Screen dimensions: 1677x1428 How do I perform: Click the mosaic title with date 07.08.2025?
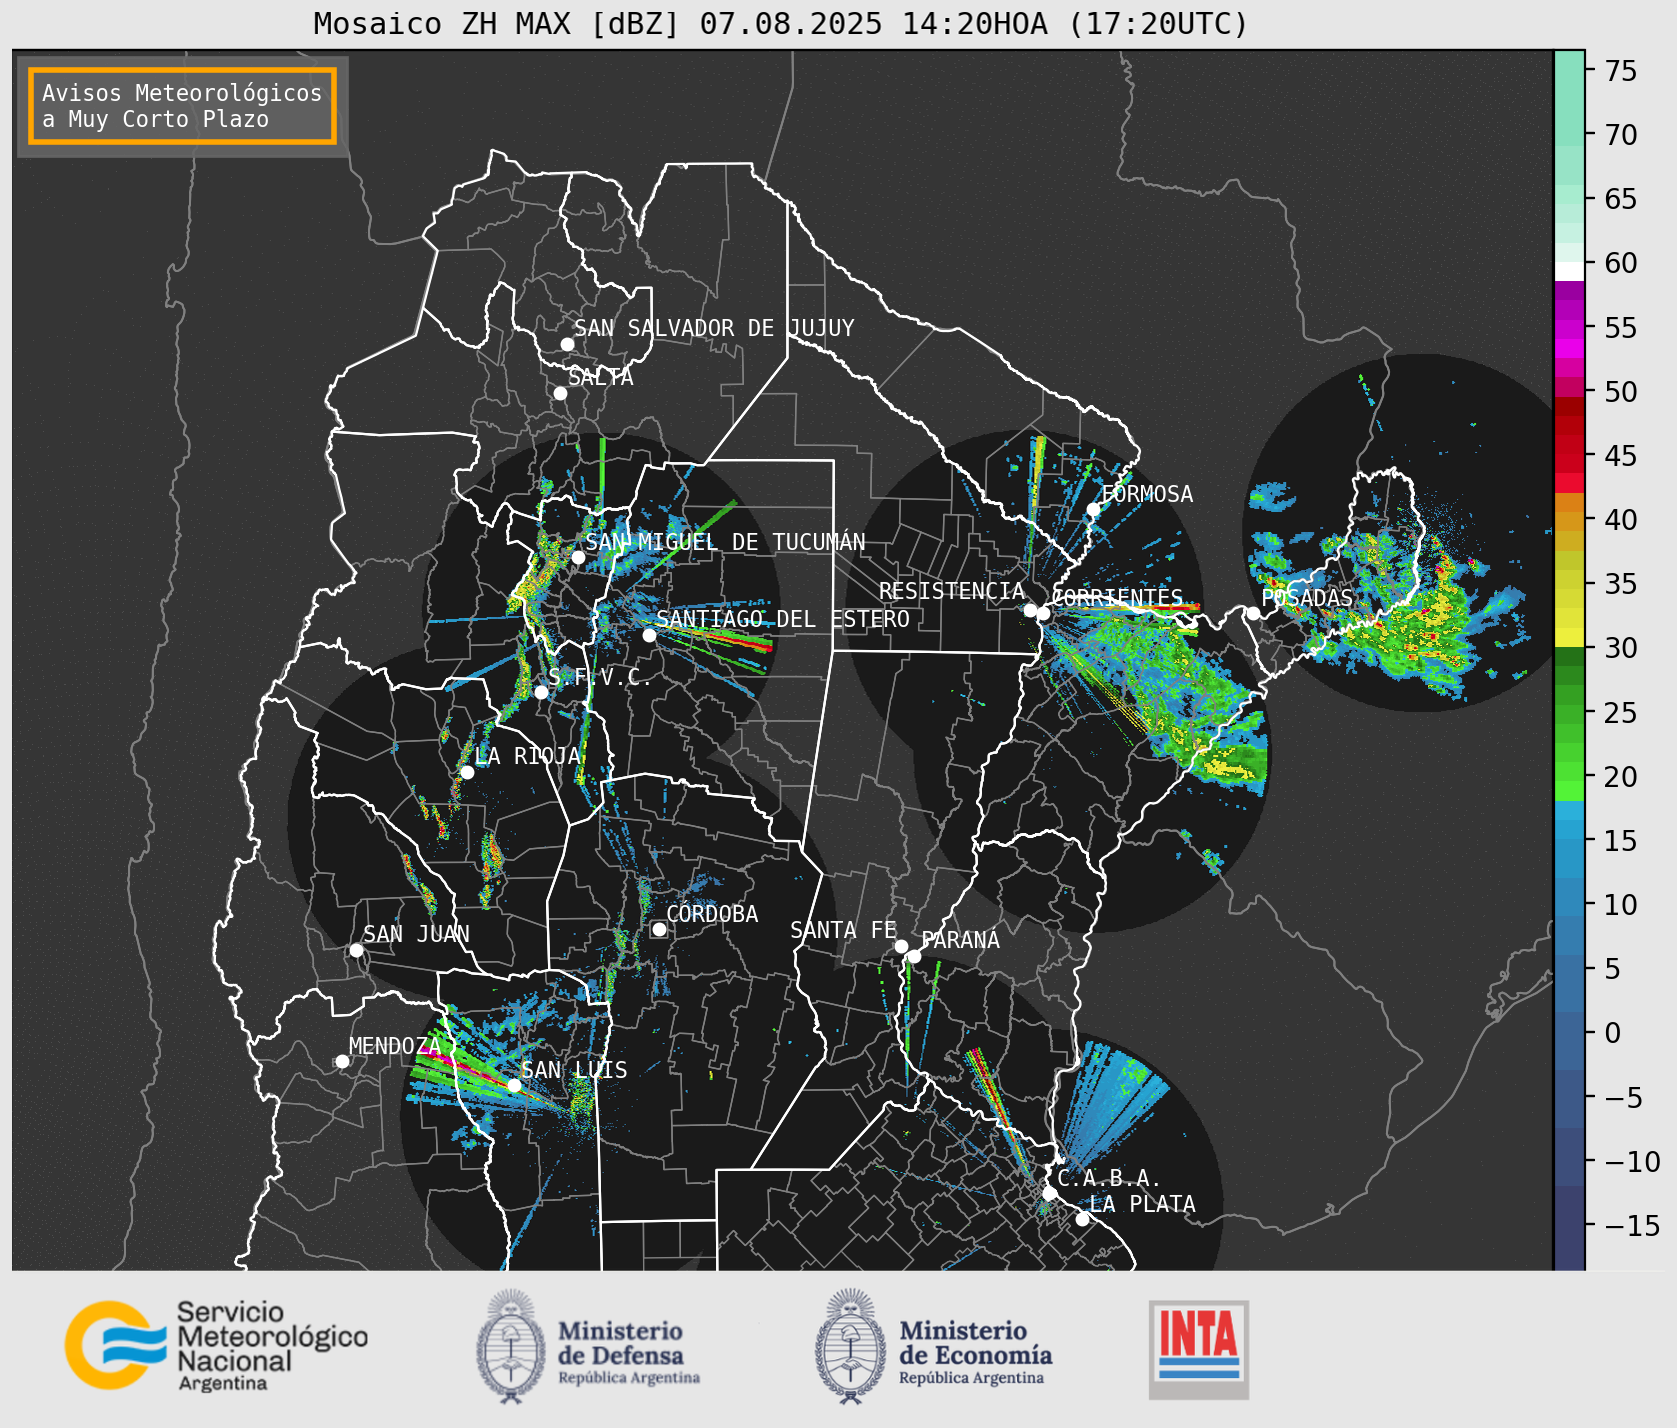coord(781,23)
